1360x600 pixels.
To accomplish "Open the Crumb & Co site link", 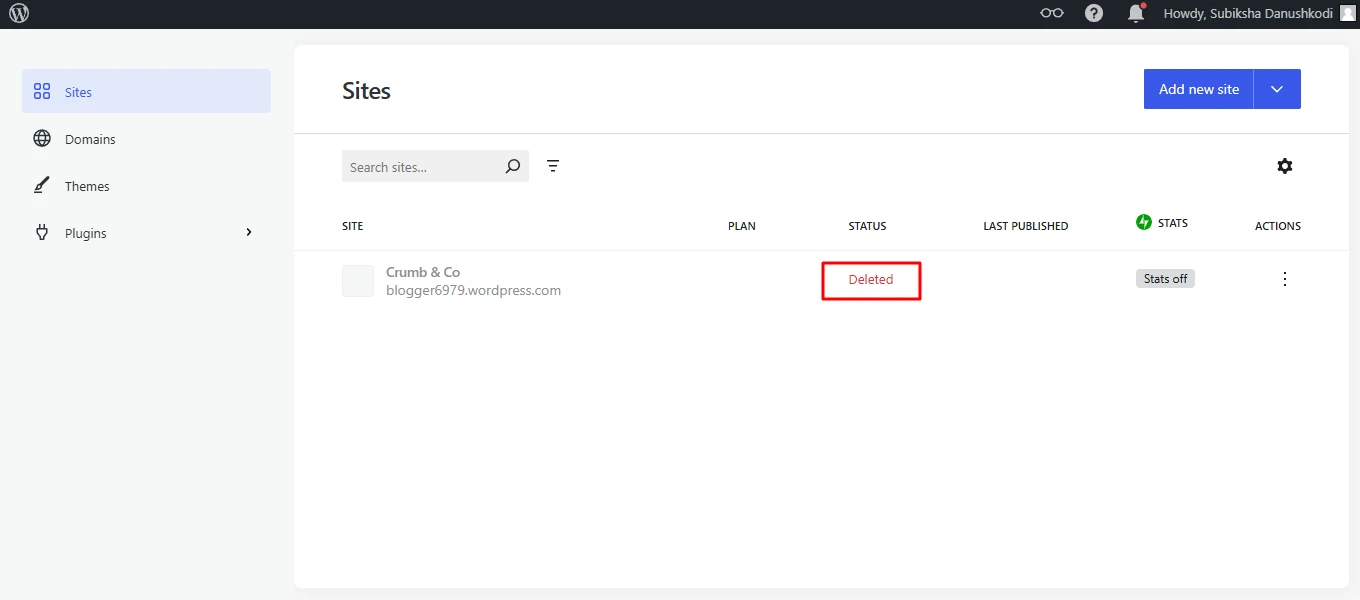I will 423,272.
